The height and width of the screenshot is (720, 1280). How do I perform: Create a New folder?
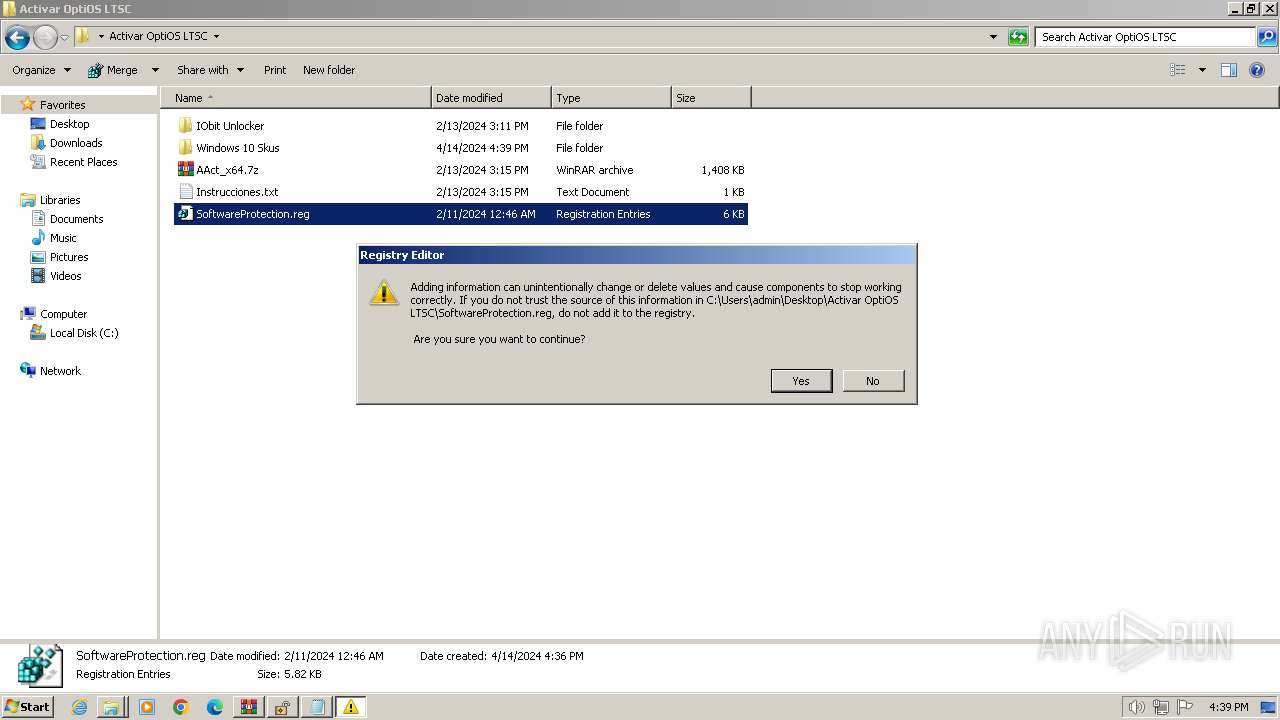329,70
